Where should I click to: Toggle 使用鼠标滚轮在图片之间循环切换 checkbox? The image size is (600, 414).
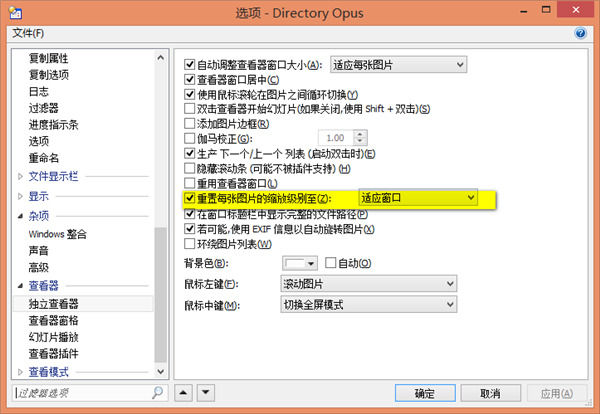click(x=189, y=94)
